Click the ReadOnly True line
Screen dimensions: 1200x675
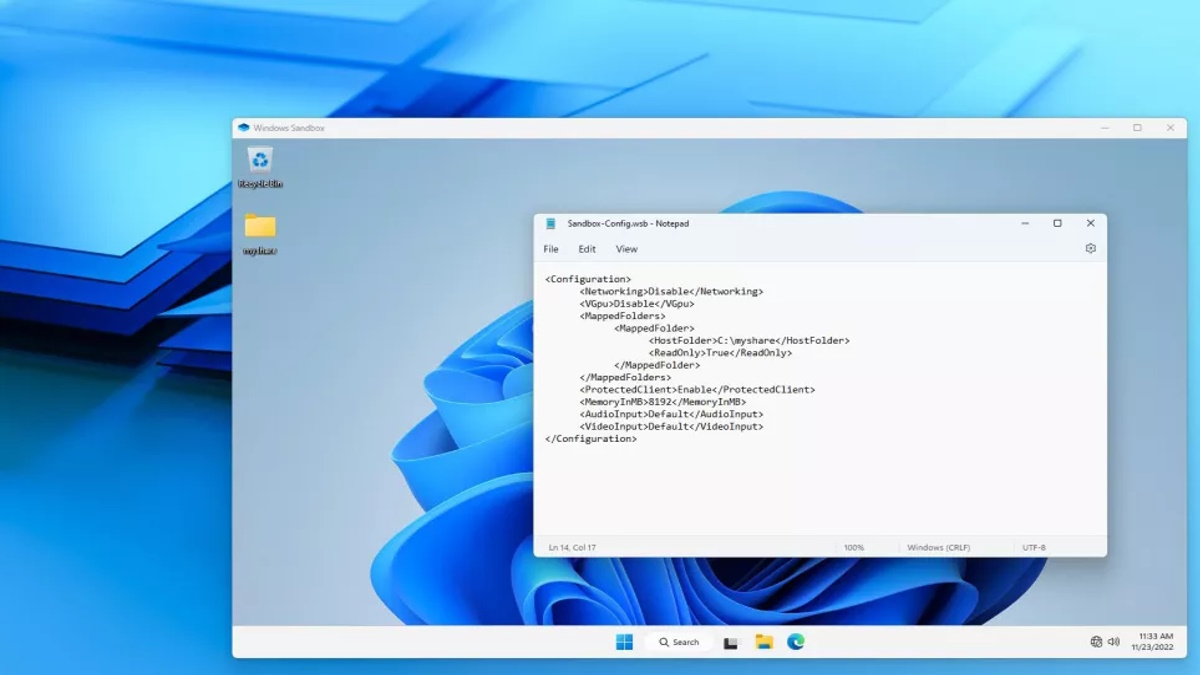tap(720, 353)
